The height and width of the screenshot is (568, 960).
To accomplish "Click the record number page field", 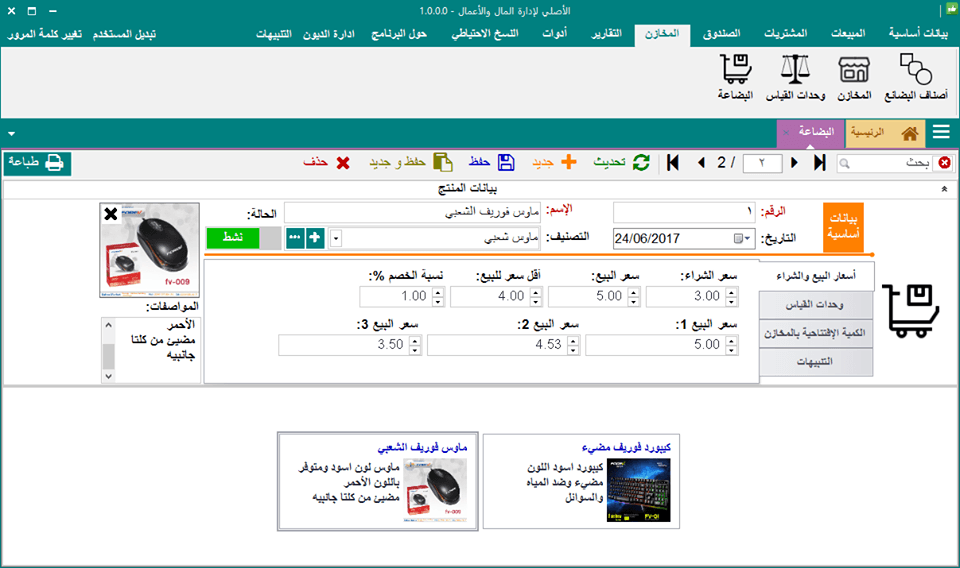I will click(762, 163).
